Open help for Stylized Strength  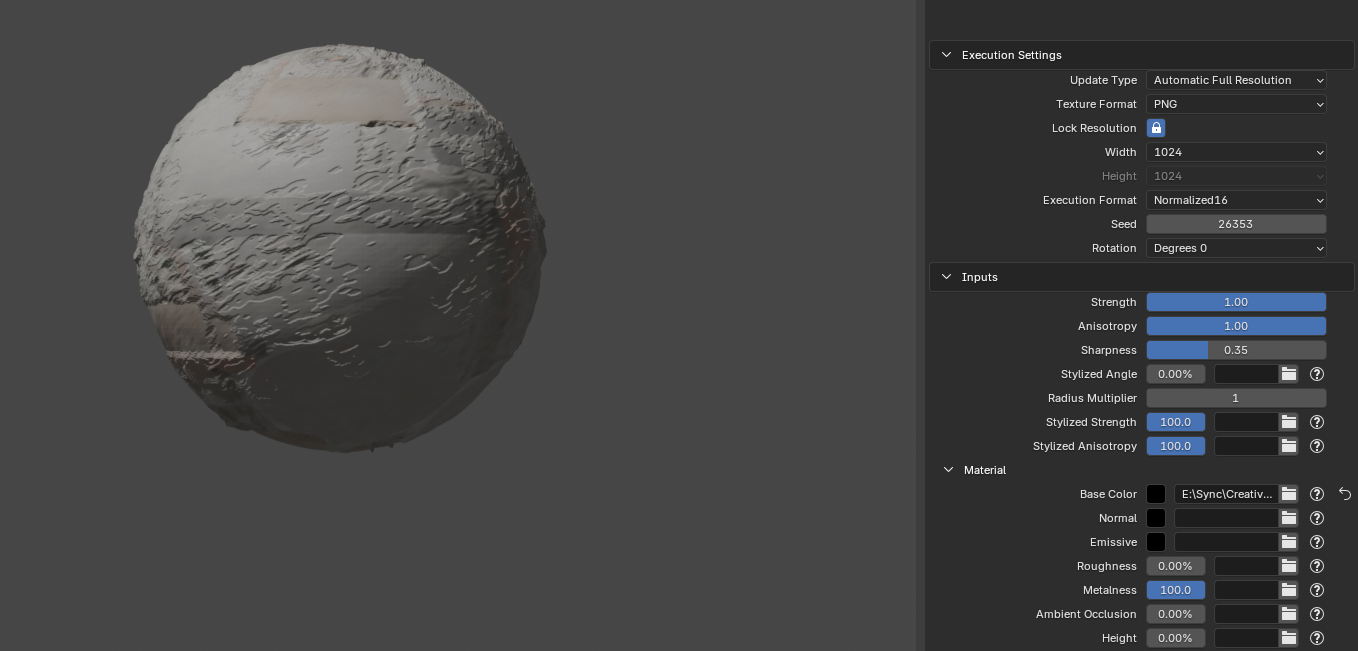pyautogui.click(x=1317, y=422)
